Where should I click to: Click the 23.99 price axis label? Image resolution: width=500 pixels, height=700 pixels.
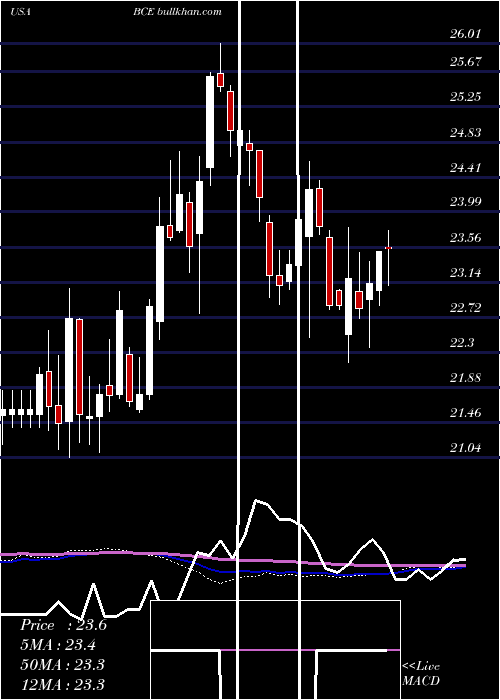tap(466, 201)
